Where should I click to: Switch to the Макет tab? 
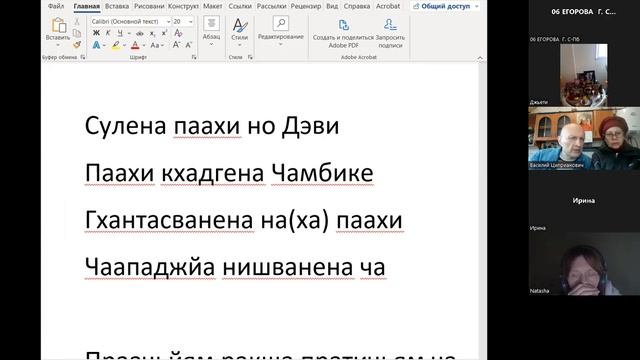[213, 6]
